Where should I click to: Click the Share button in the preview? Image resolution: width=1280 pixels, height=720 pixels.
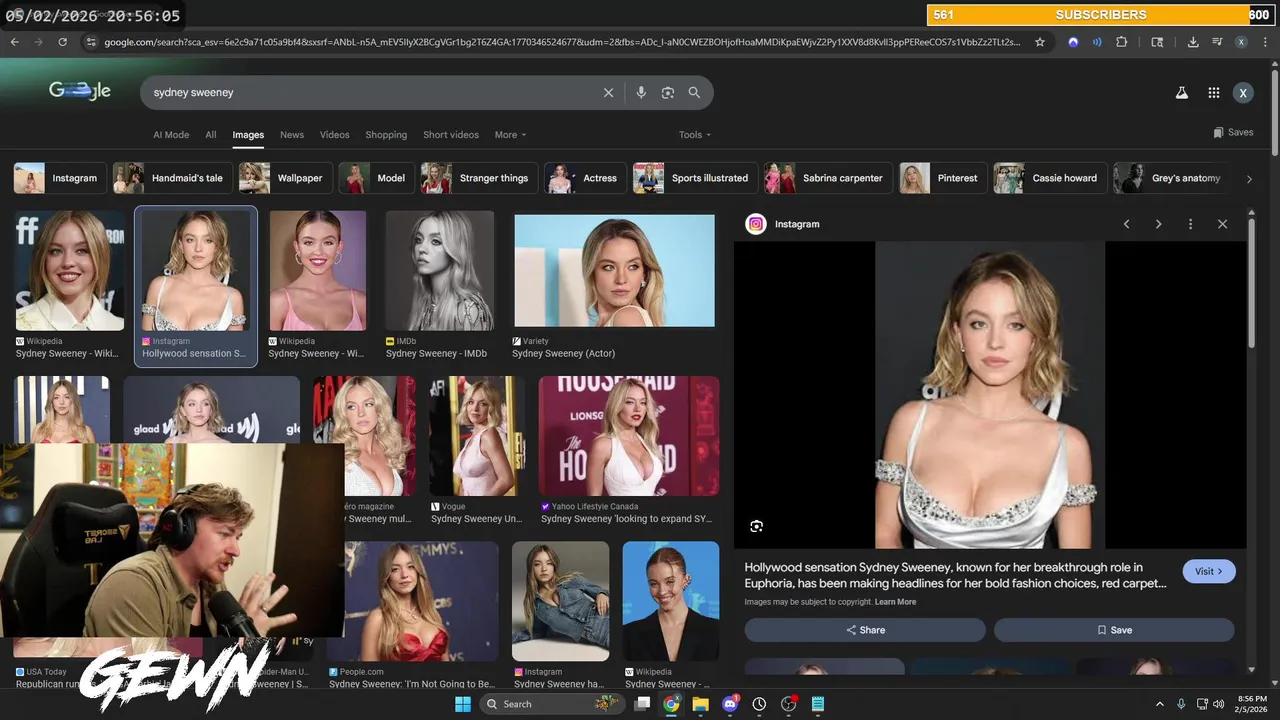coord(865,630)
